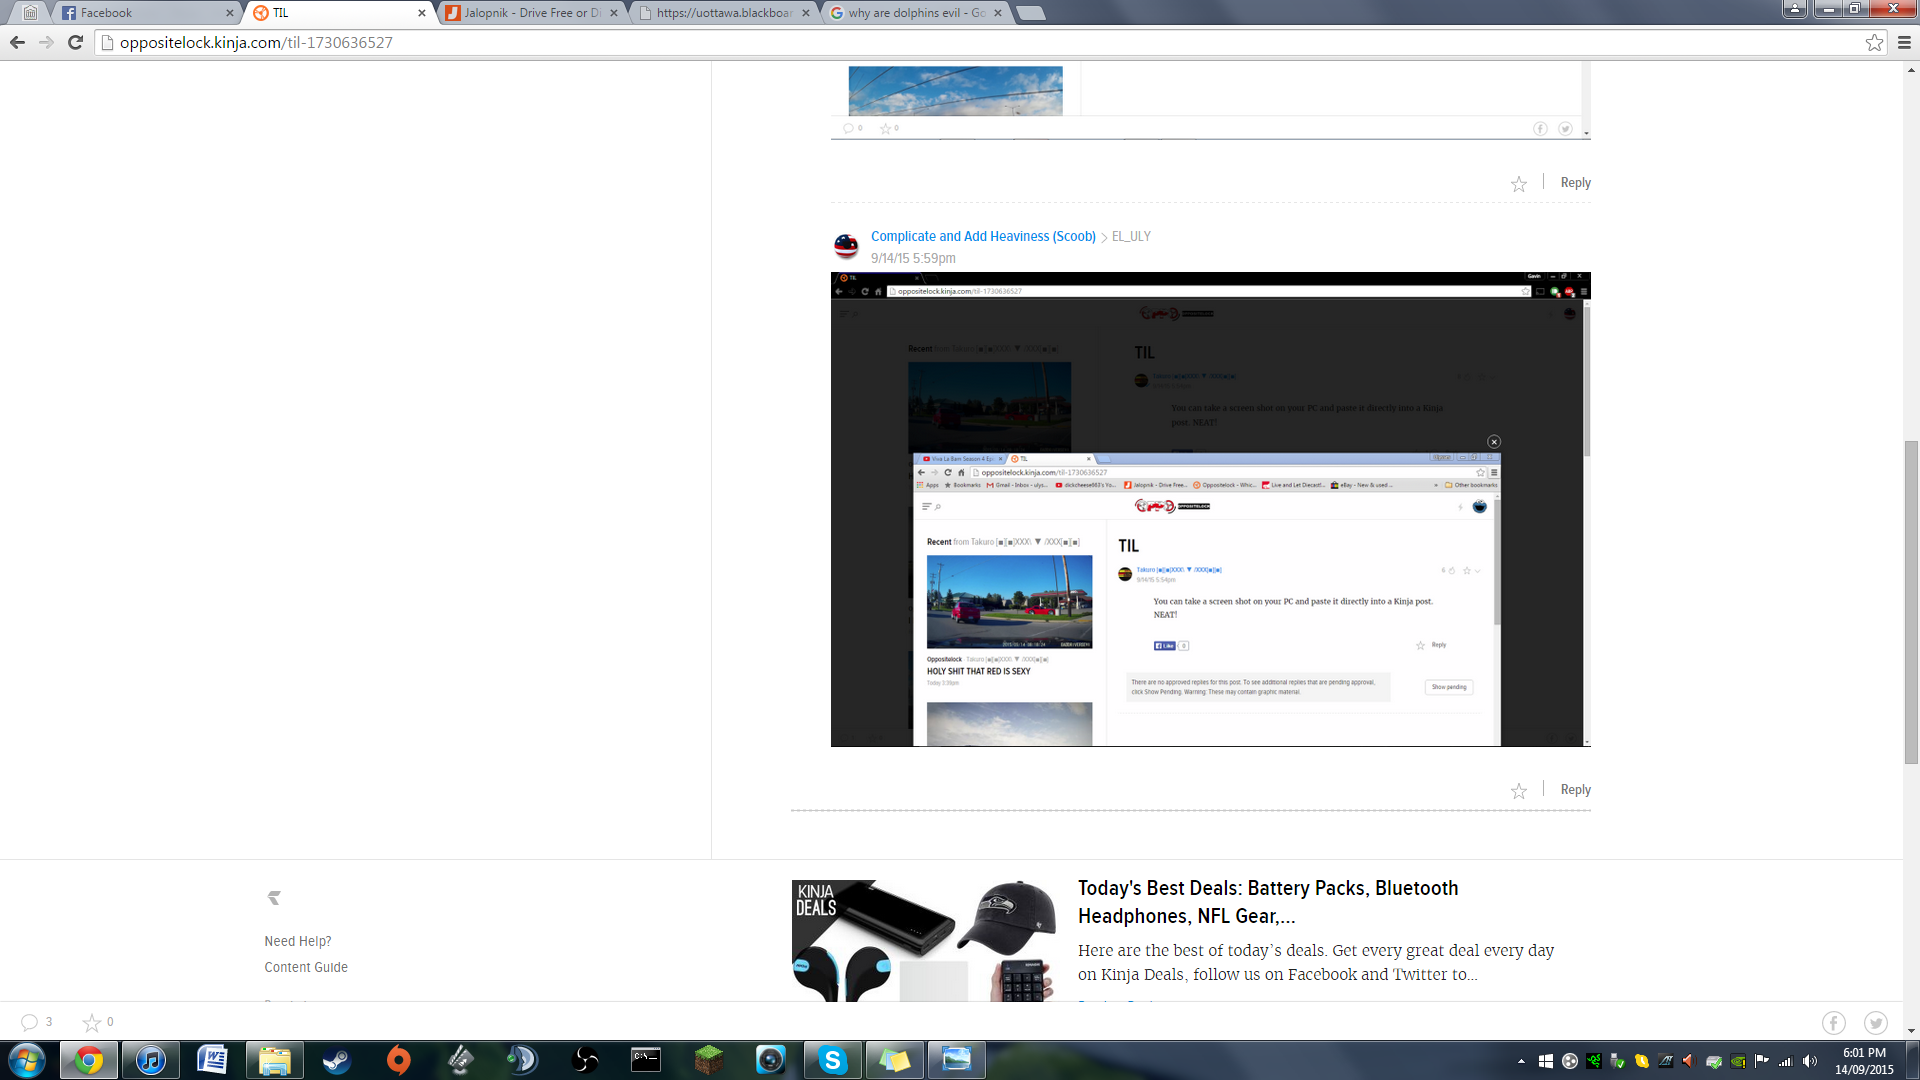Reload the current page
Image resolution: width=1920 pixels, height=1080 pixels.
click(75, 42)
